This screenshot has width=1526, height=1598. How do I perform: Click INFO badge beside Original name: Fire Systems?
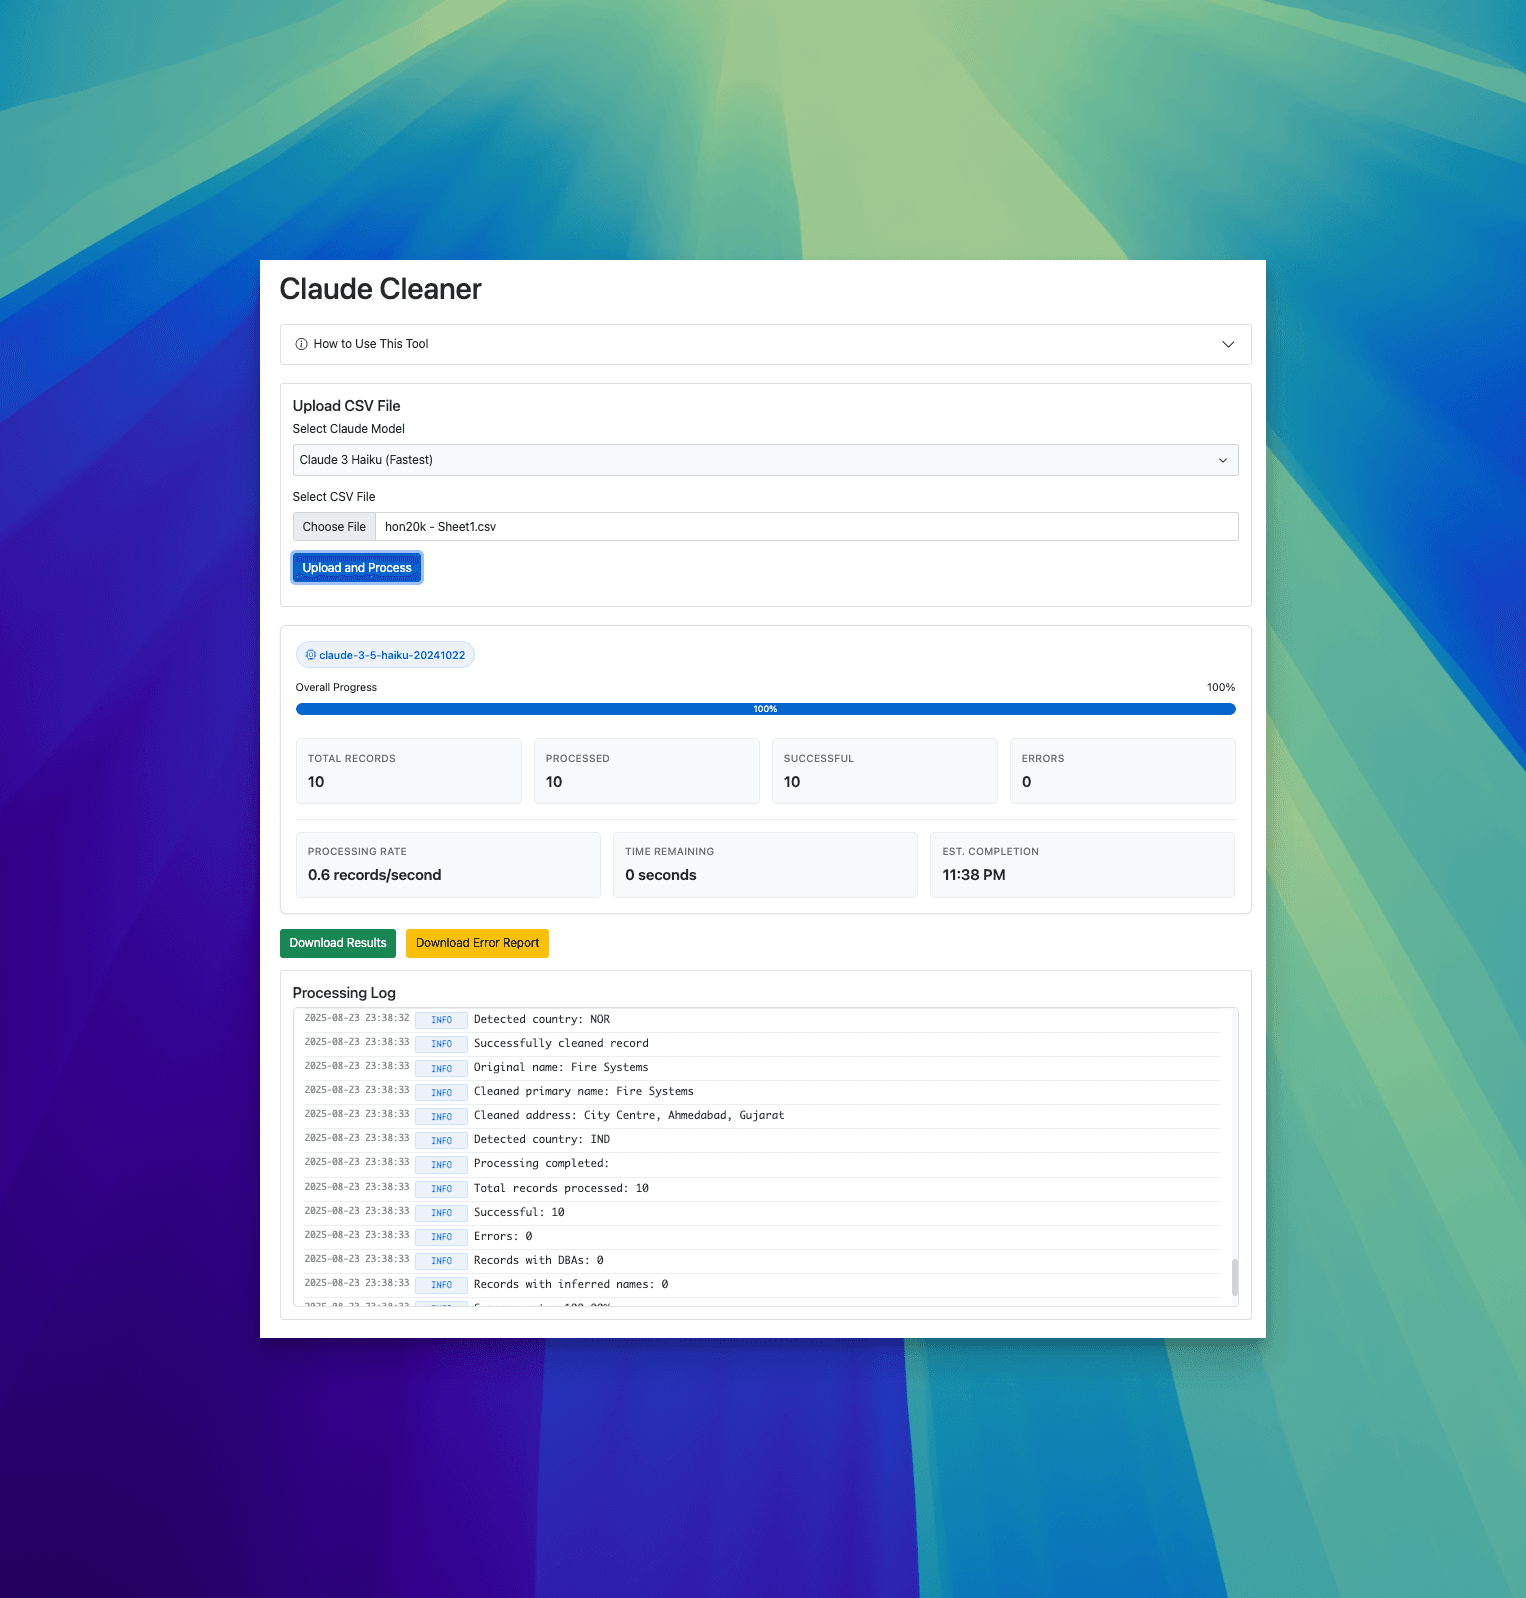(x=441, y=1068)
